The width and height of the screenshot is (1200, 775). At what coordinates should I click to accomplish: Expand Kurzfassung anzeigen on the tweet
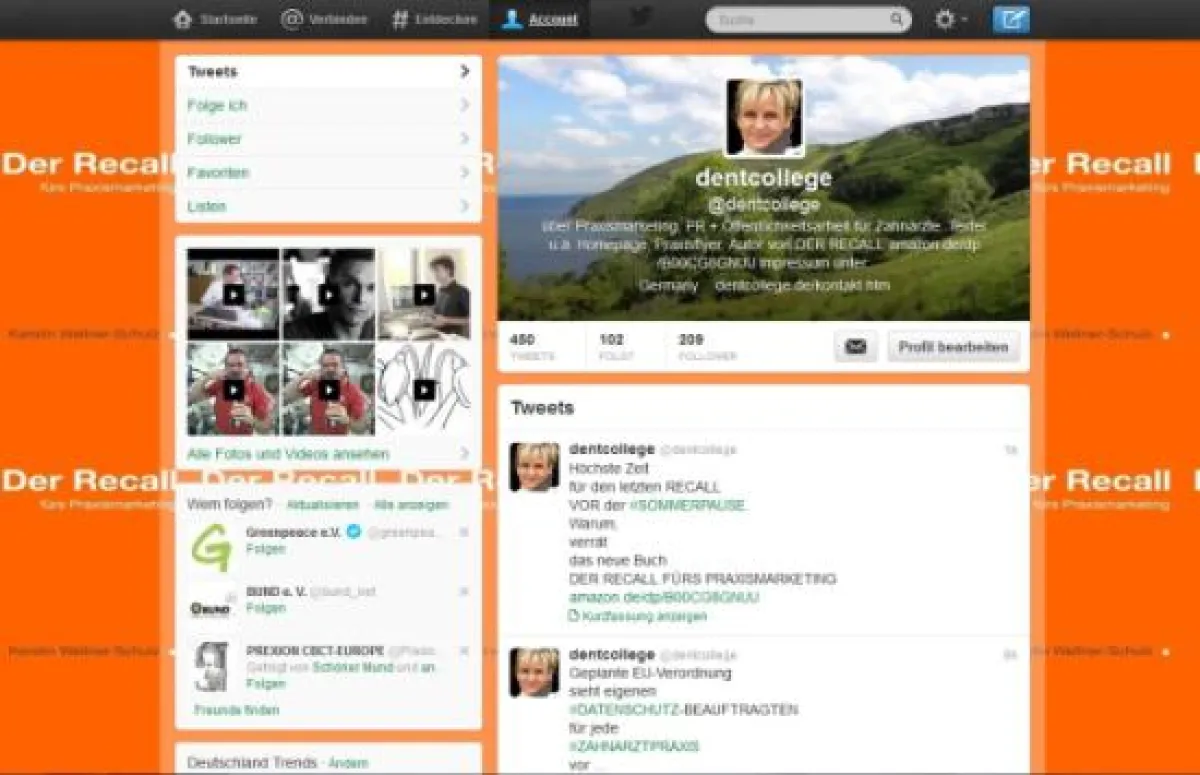pyautogui.click(x=640, y=616)
